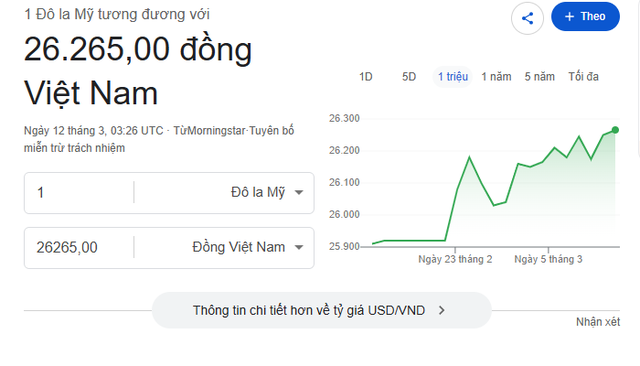The height and width of the screenshot is (366, 640).
Task: Click the Ngày 23 tháng 2 axis label
Action: pos(455,259)
